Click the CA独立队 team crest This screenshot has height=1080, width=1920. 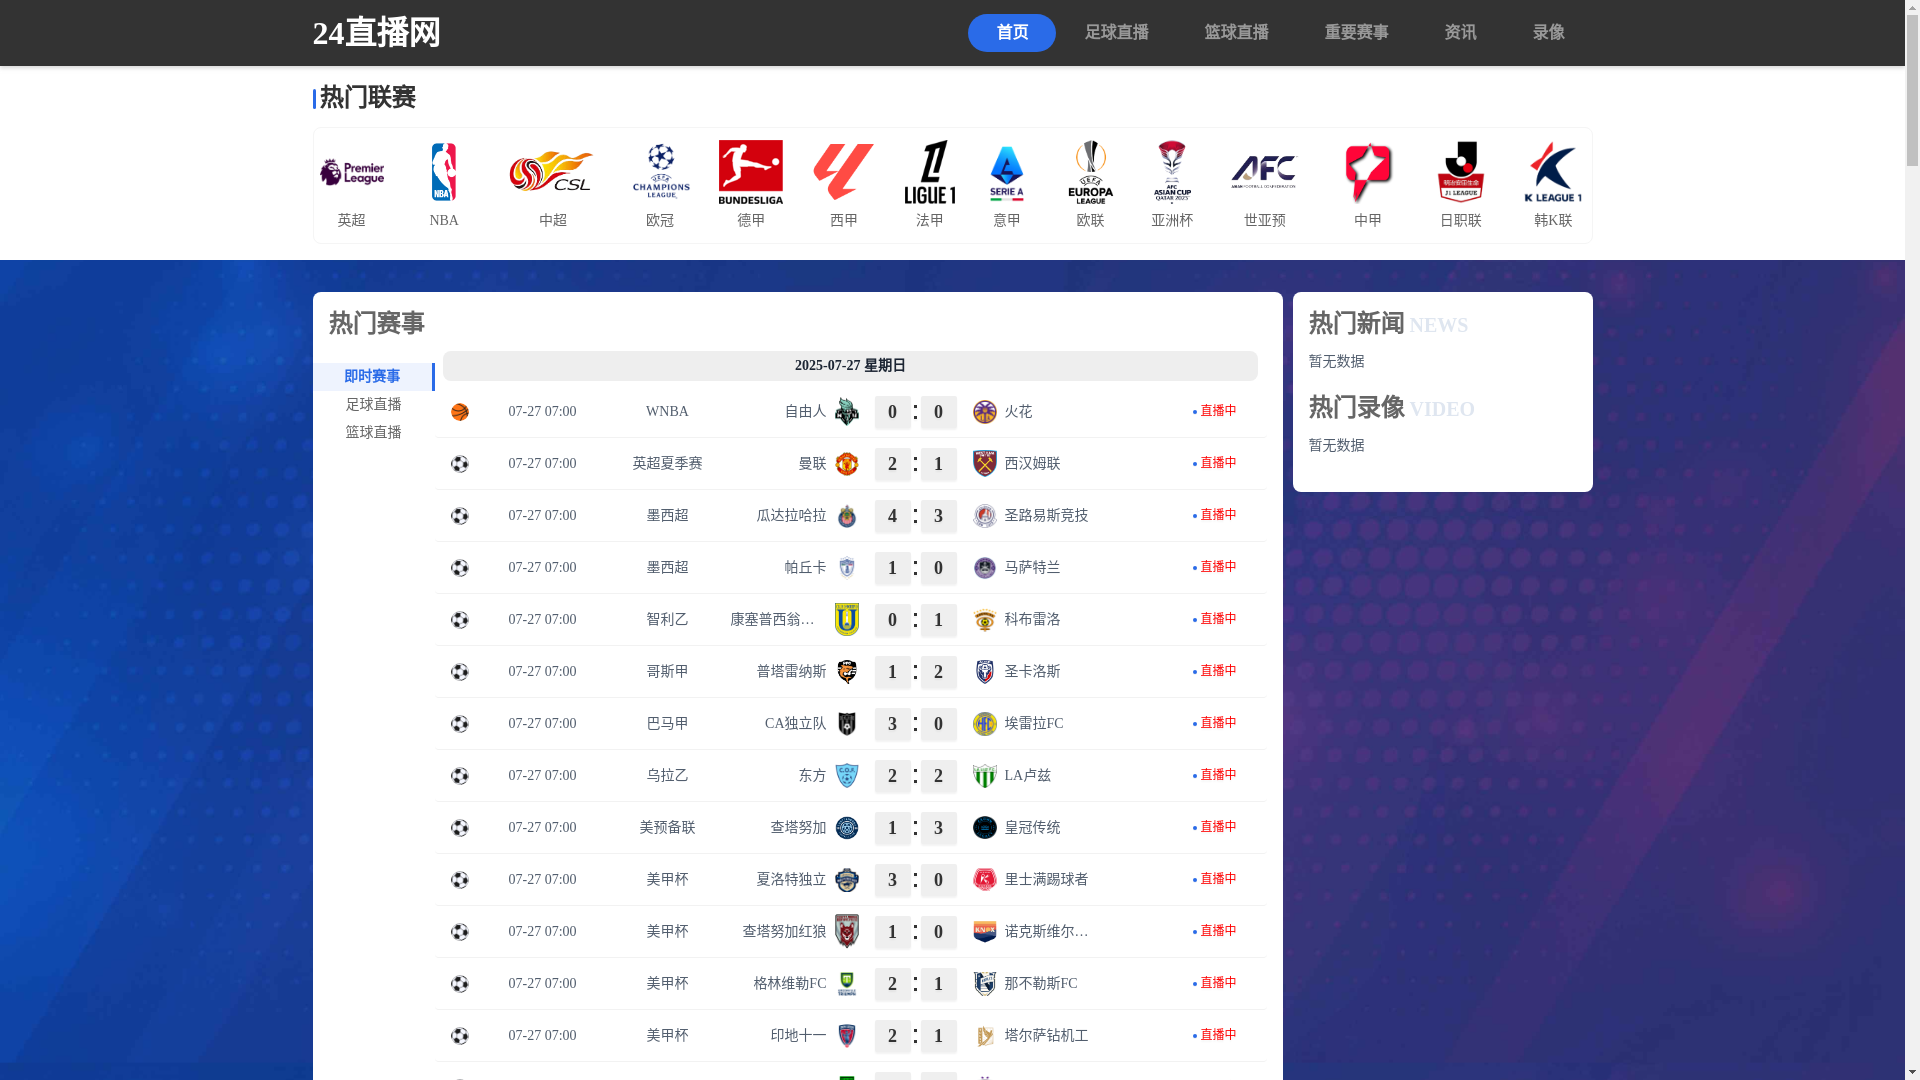click(847, 724)
